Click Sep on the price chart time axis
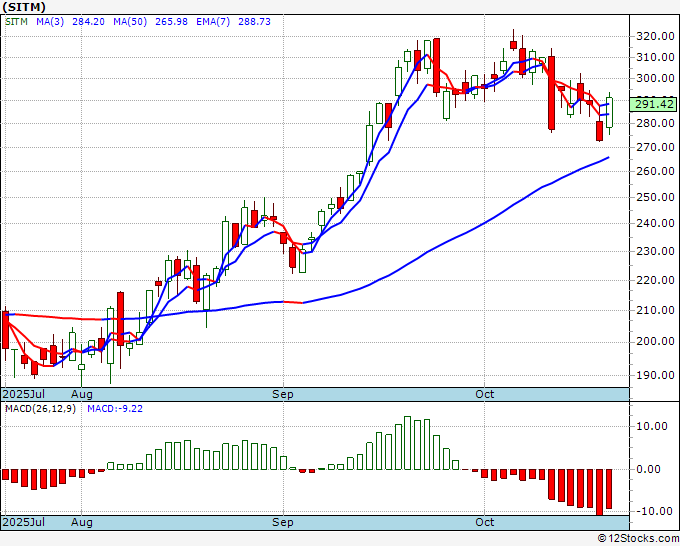 (283, 394)
